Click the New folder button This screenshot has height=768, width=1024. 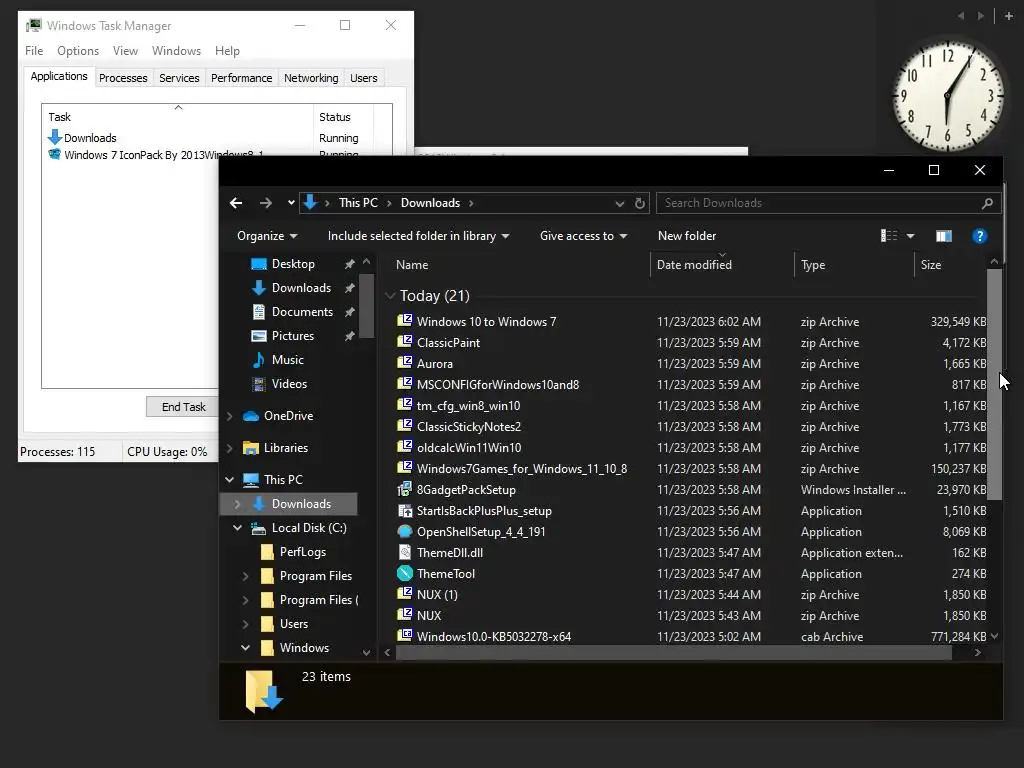[687, 236]
